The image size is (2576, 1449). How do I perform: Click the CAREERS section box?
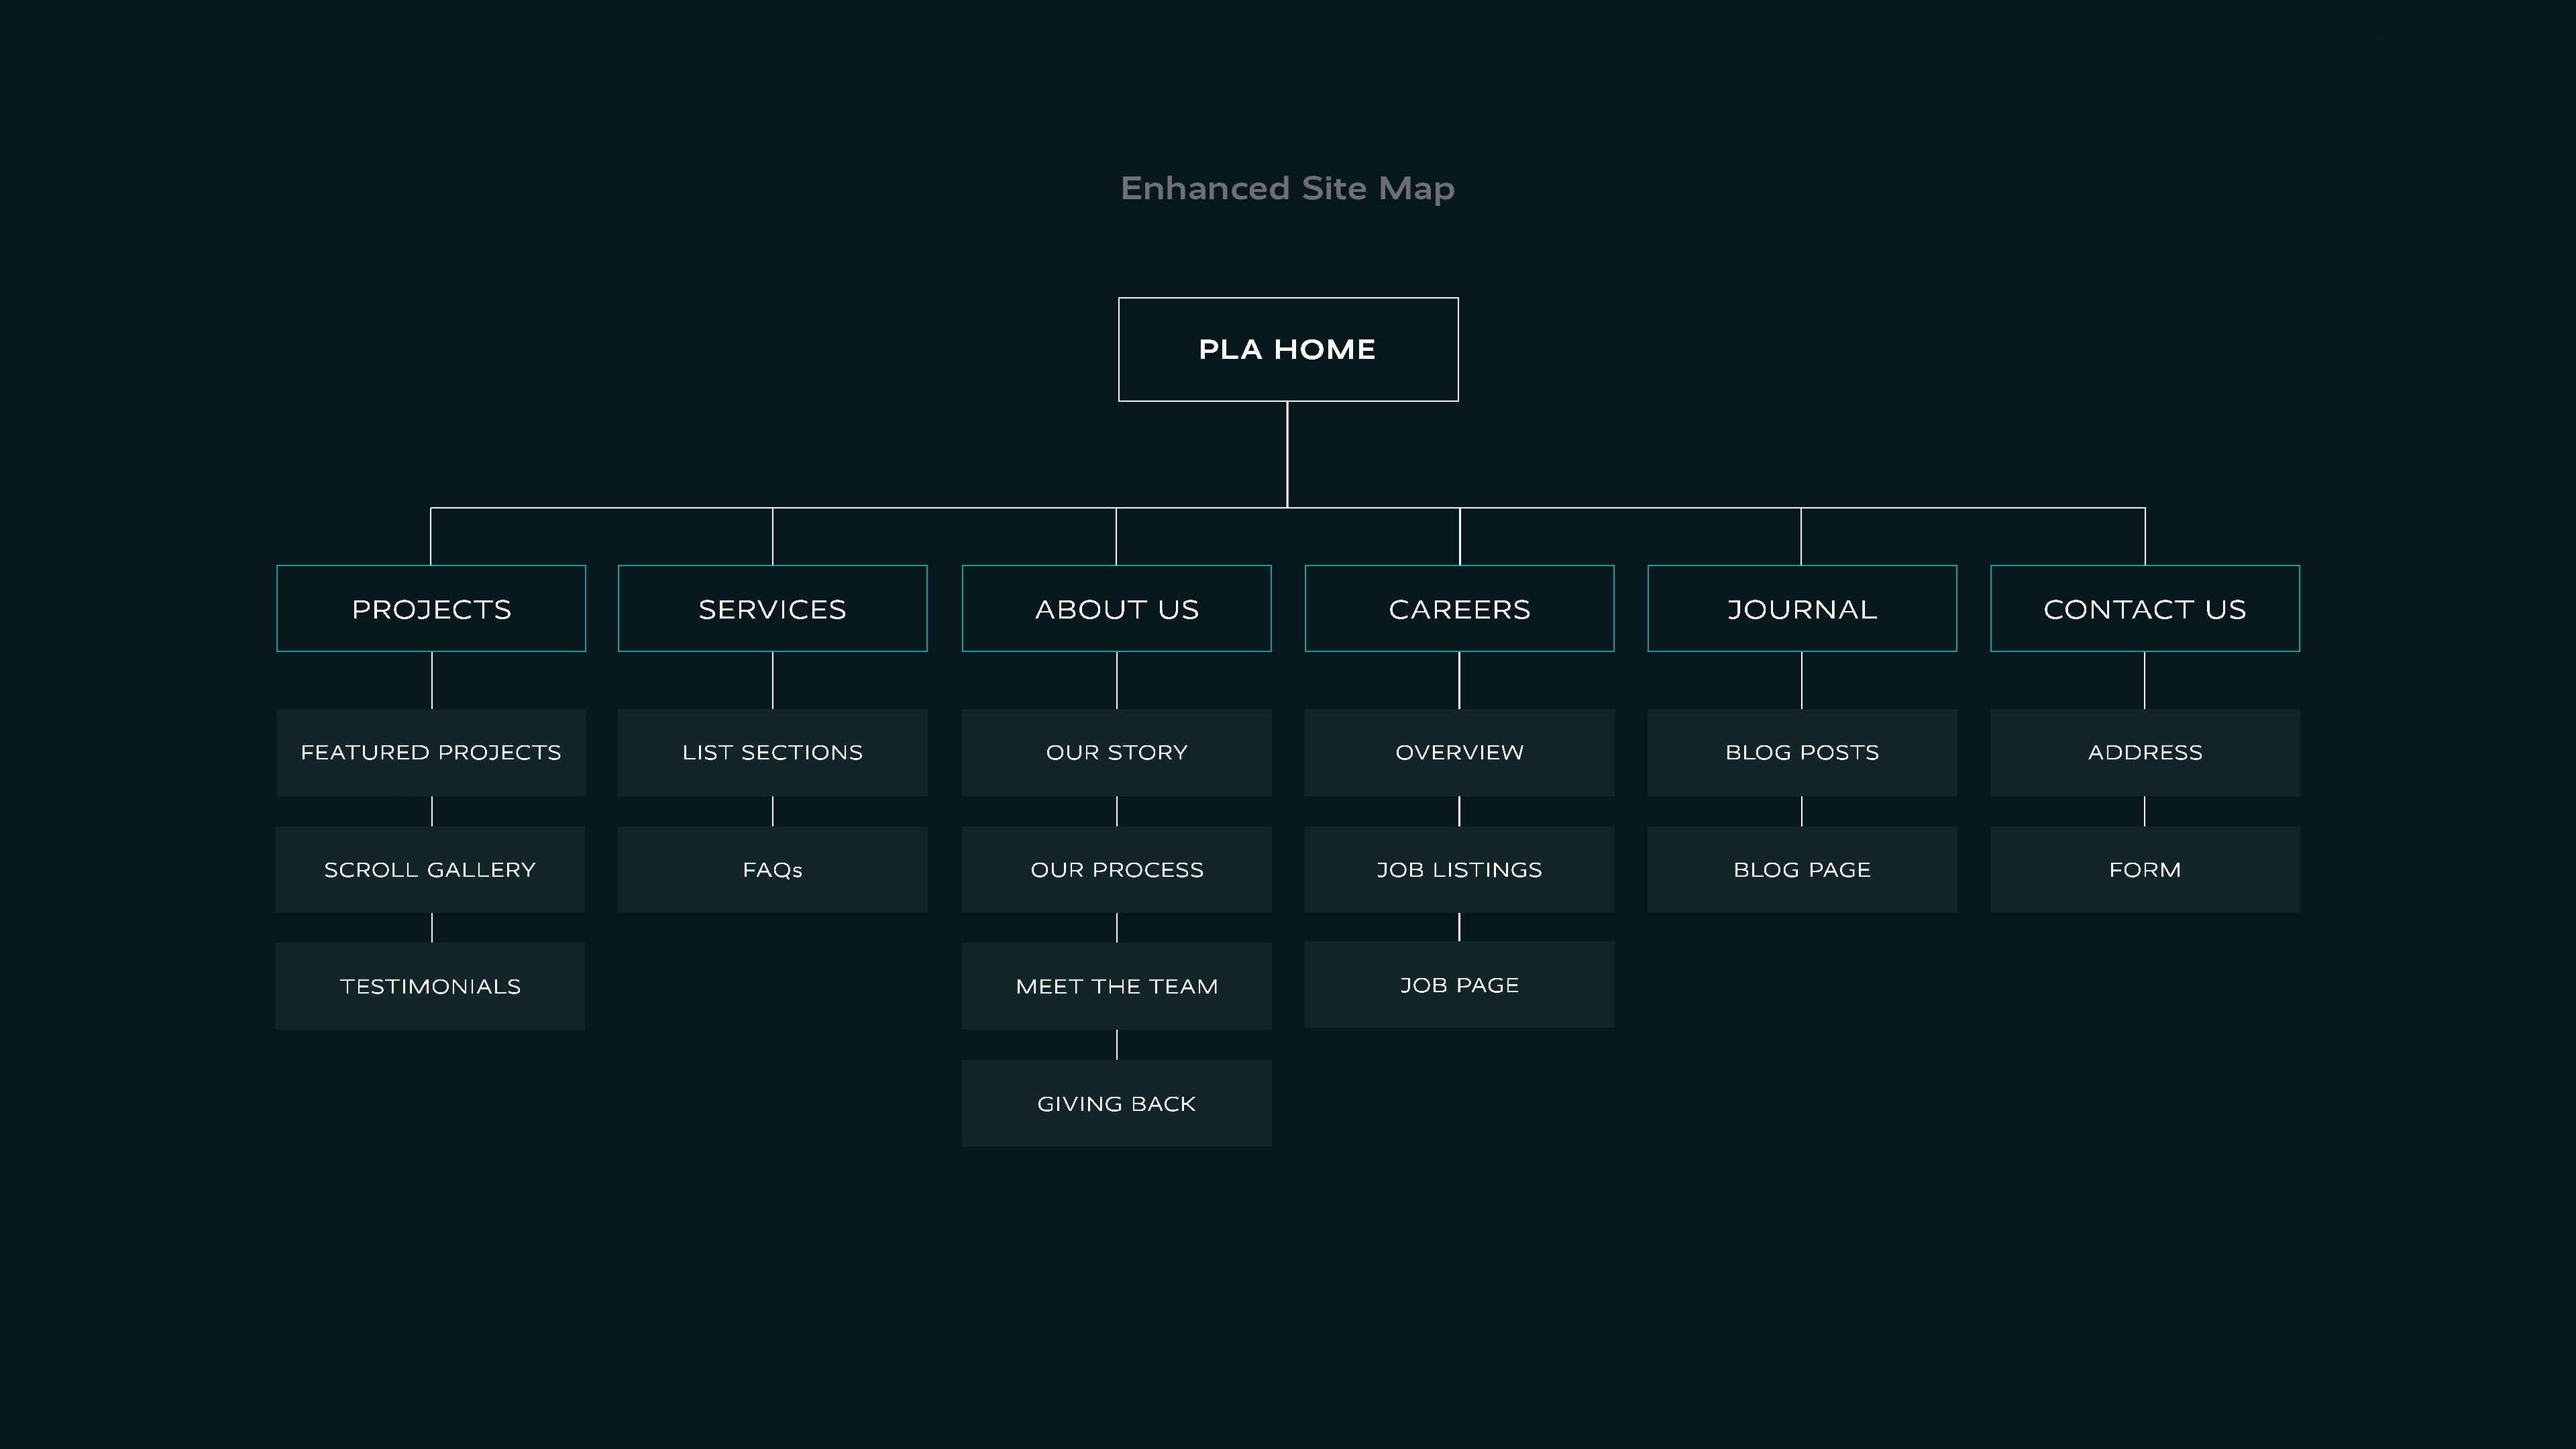pyautogui.click(x=1459, y=609)
